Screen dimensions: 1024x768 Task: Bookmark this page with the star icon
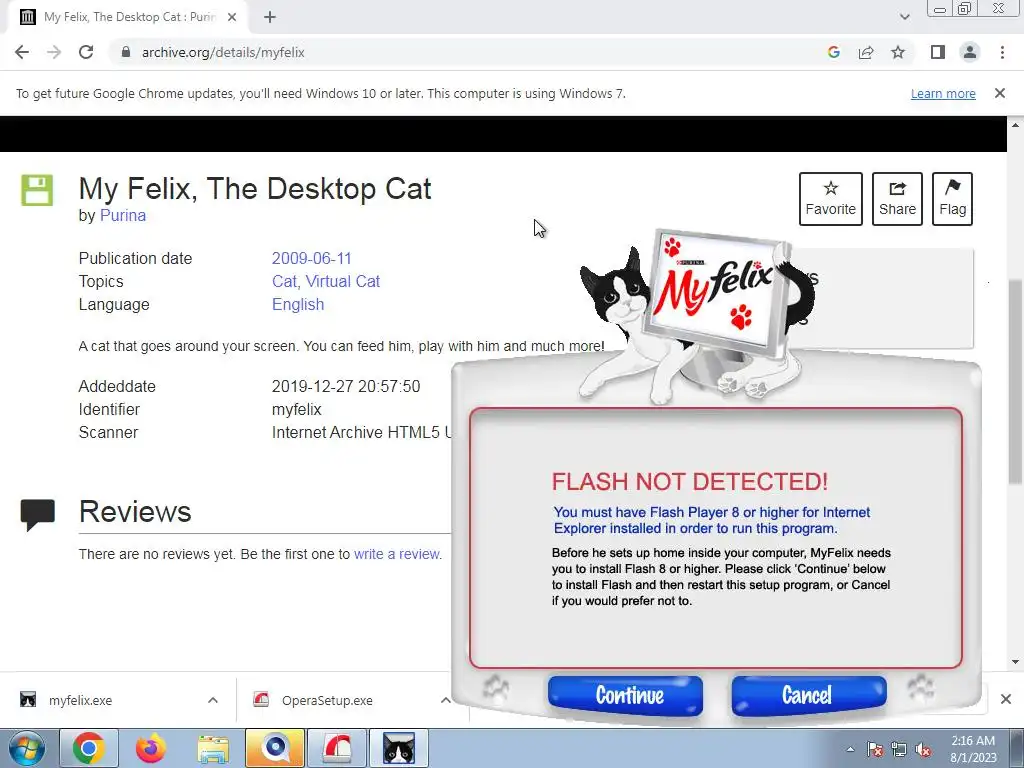point(898,52)
